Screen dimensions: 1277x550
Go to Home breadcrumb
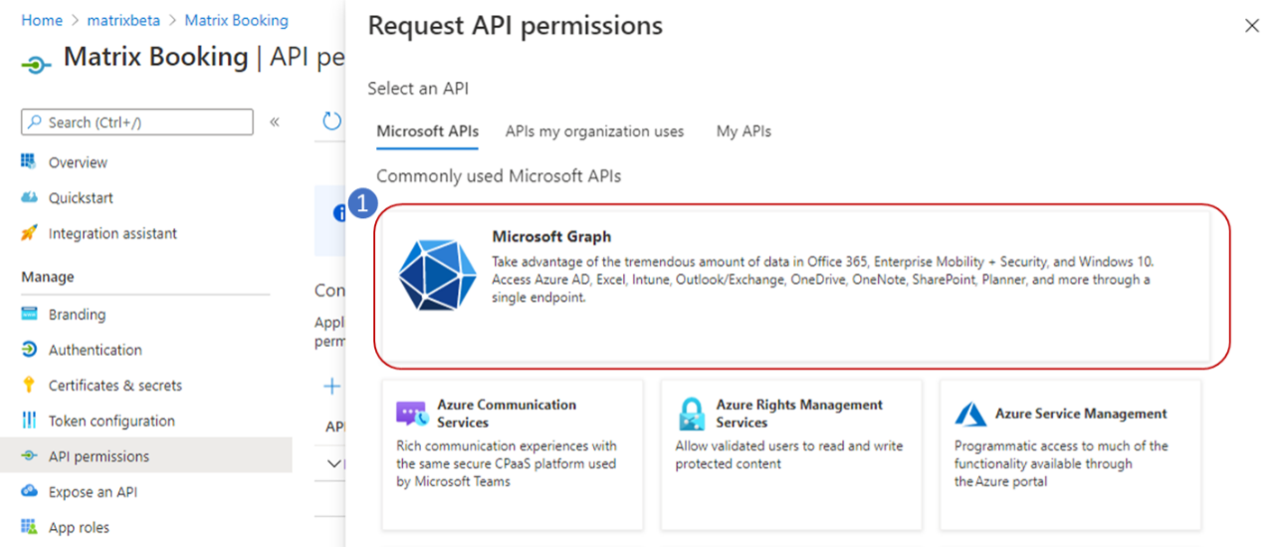pos(42,20)
